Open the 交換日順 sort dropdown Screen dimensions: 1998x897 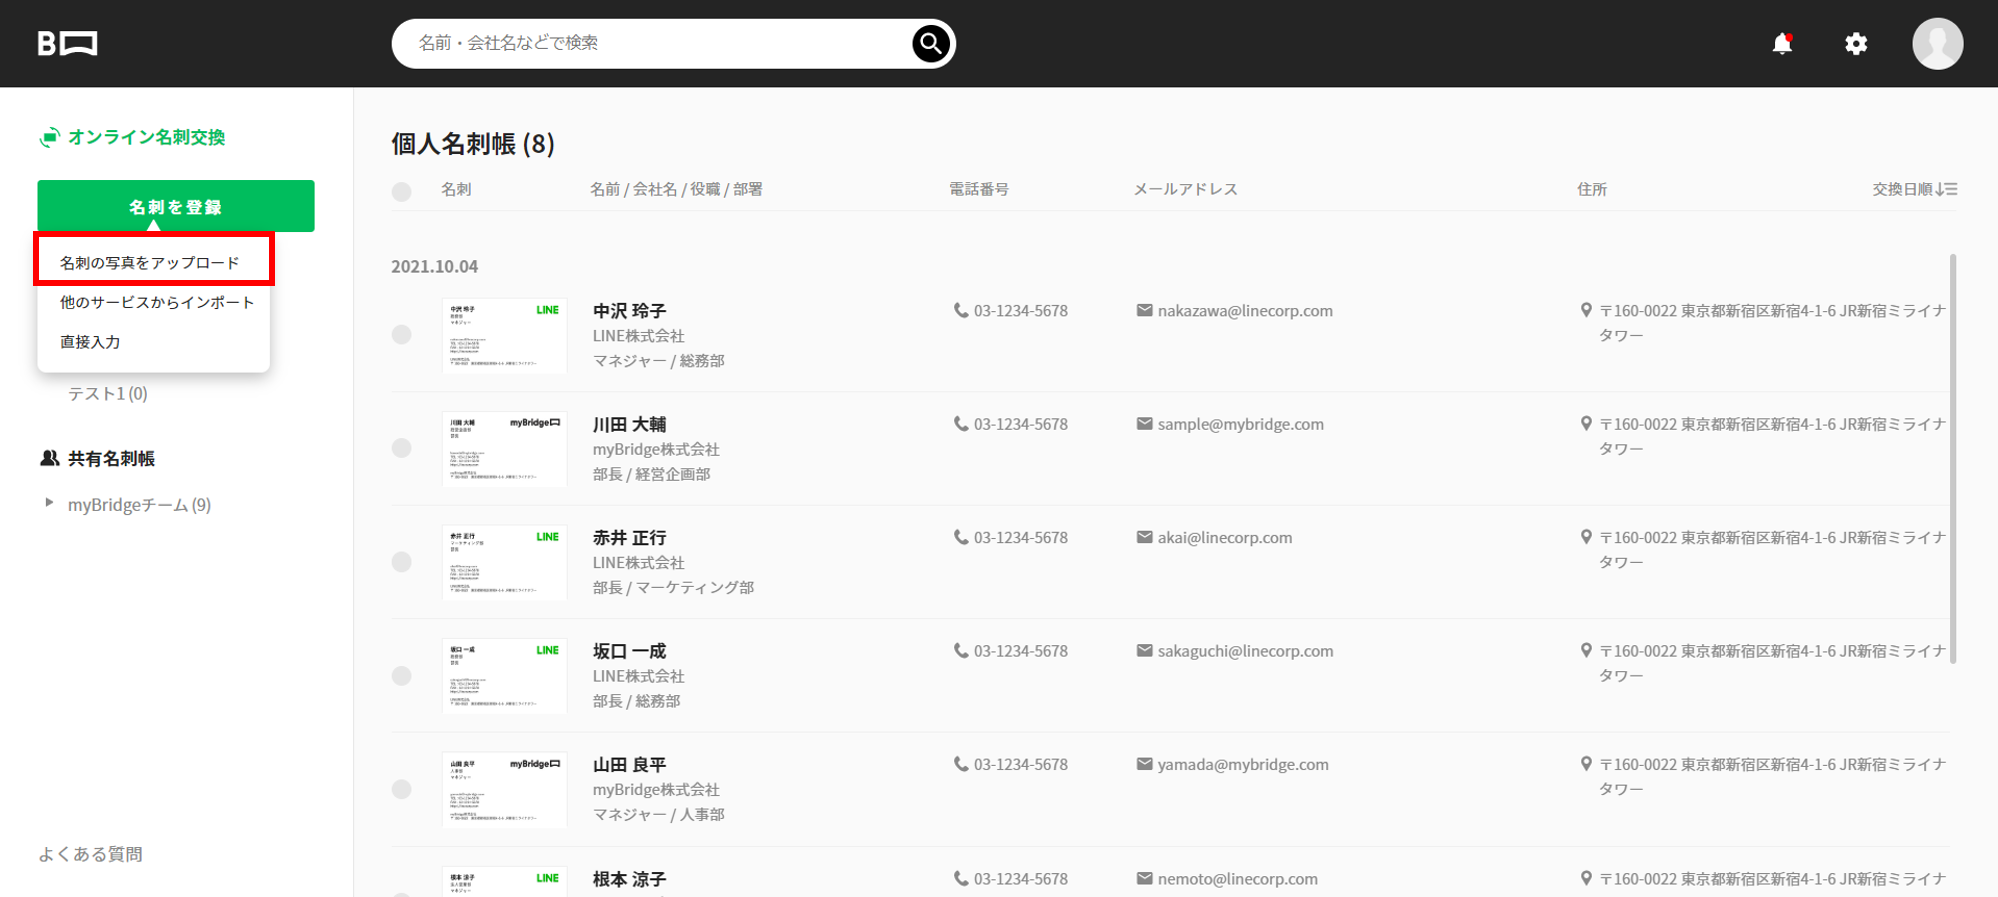click(x=1914, y=189)
